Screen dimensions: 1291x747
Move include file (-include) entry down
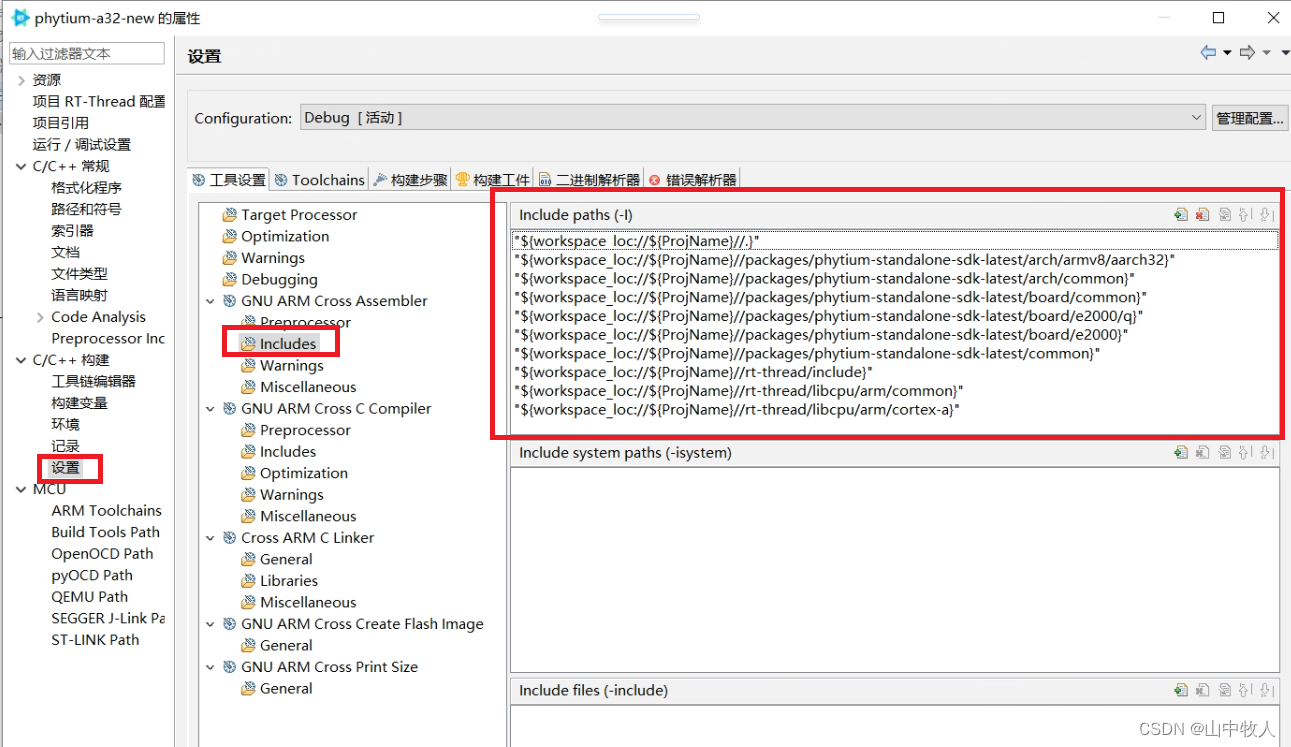tap(1266, 690)
